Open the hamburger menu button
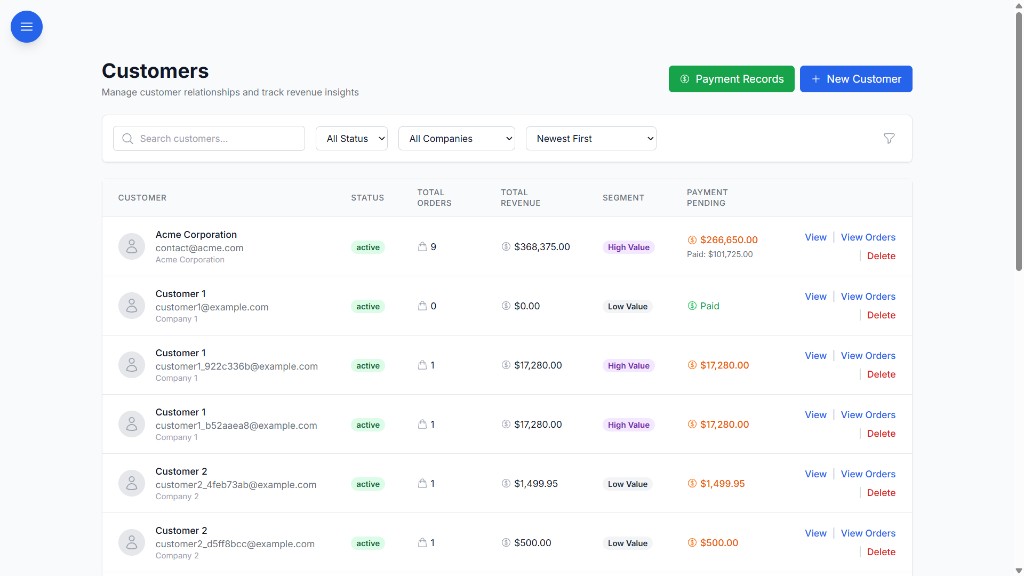The height and width of the screenshot is (576, 1024). click(x=27, y=27)
